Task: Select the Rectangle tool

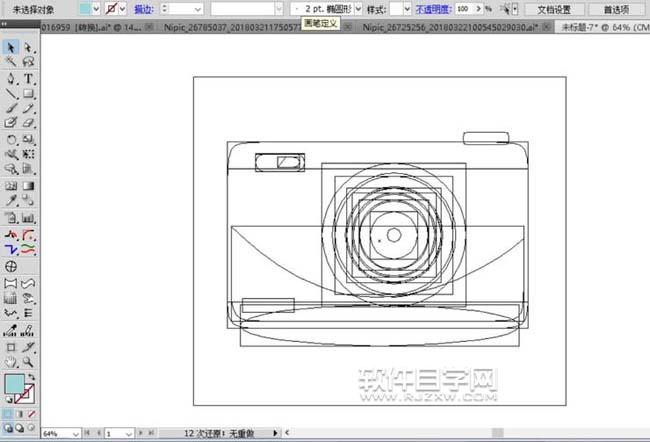Action: click(28, 93)
